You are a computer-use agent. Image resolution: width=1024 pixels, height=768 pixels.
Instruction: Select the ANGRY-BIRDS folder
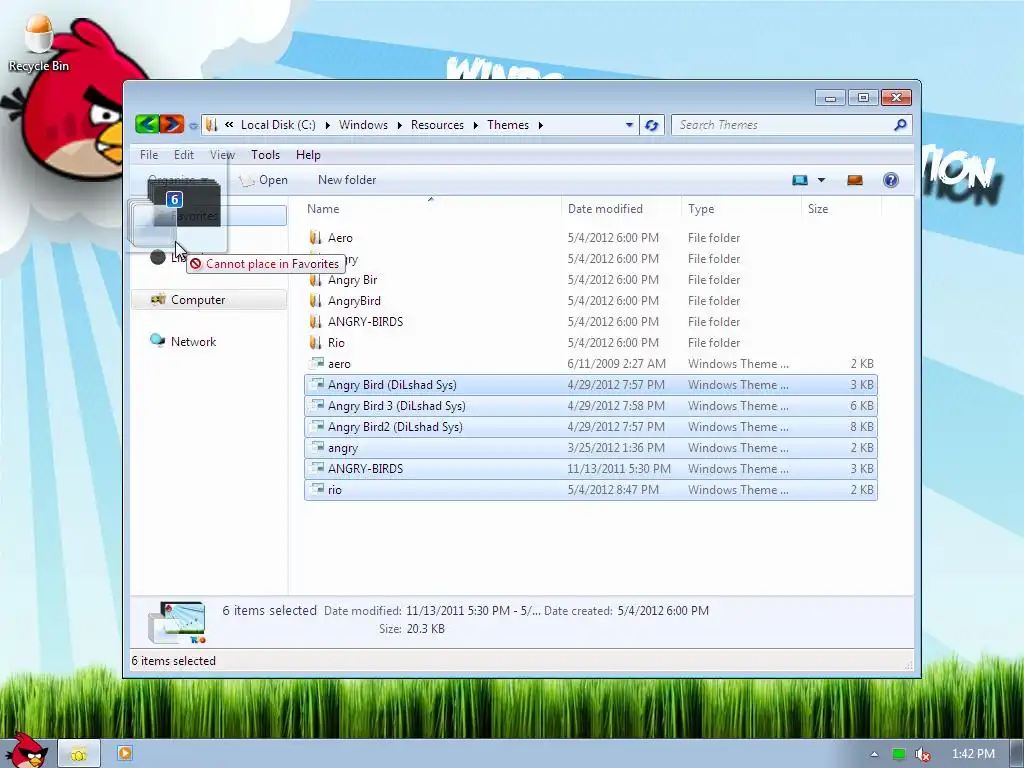click(591, 321)
